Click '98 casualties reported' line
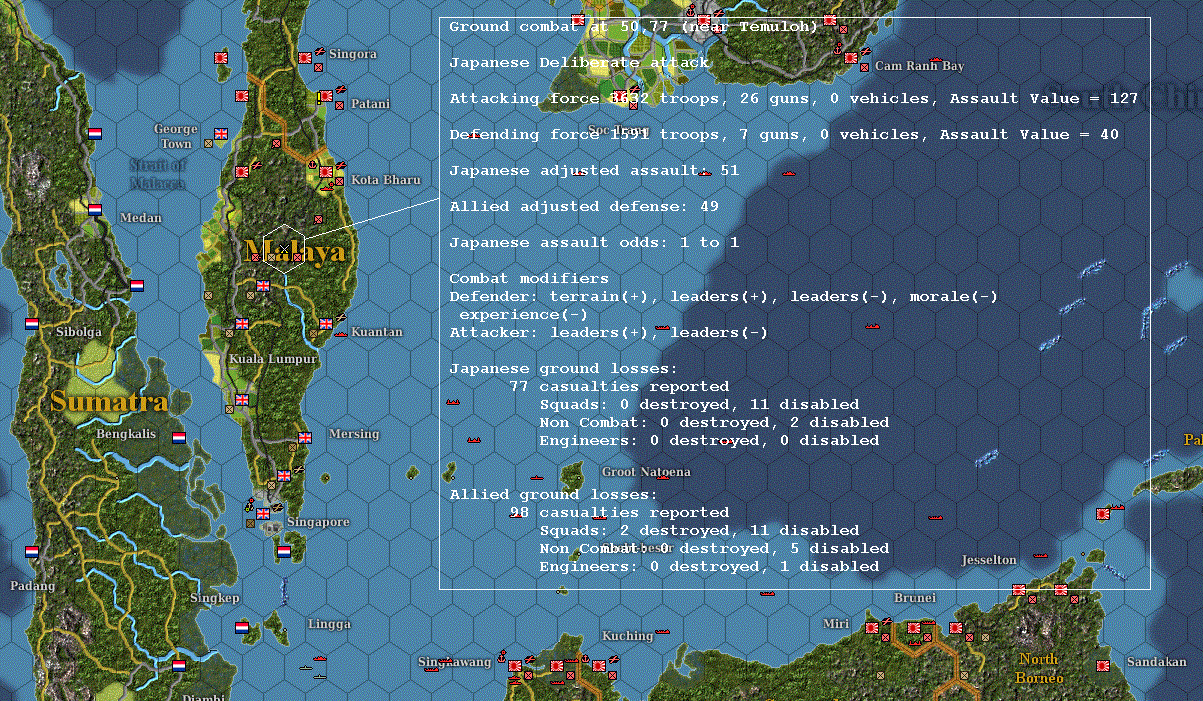1203x701 pixels. click(619, 512)
